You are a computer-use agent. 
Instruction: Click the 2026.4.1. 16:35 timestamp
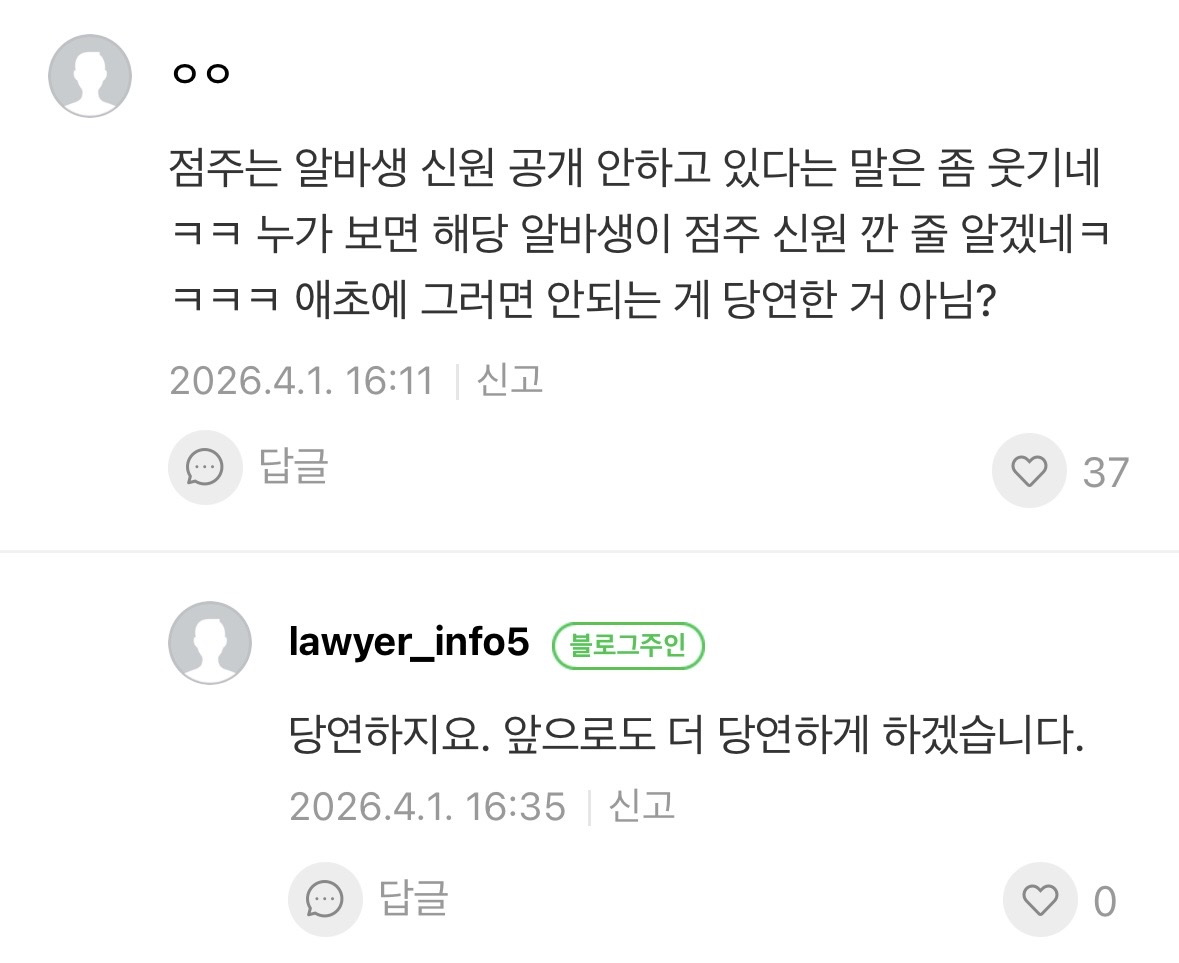click(x=427, y=806)
